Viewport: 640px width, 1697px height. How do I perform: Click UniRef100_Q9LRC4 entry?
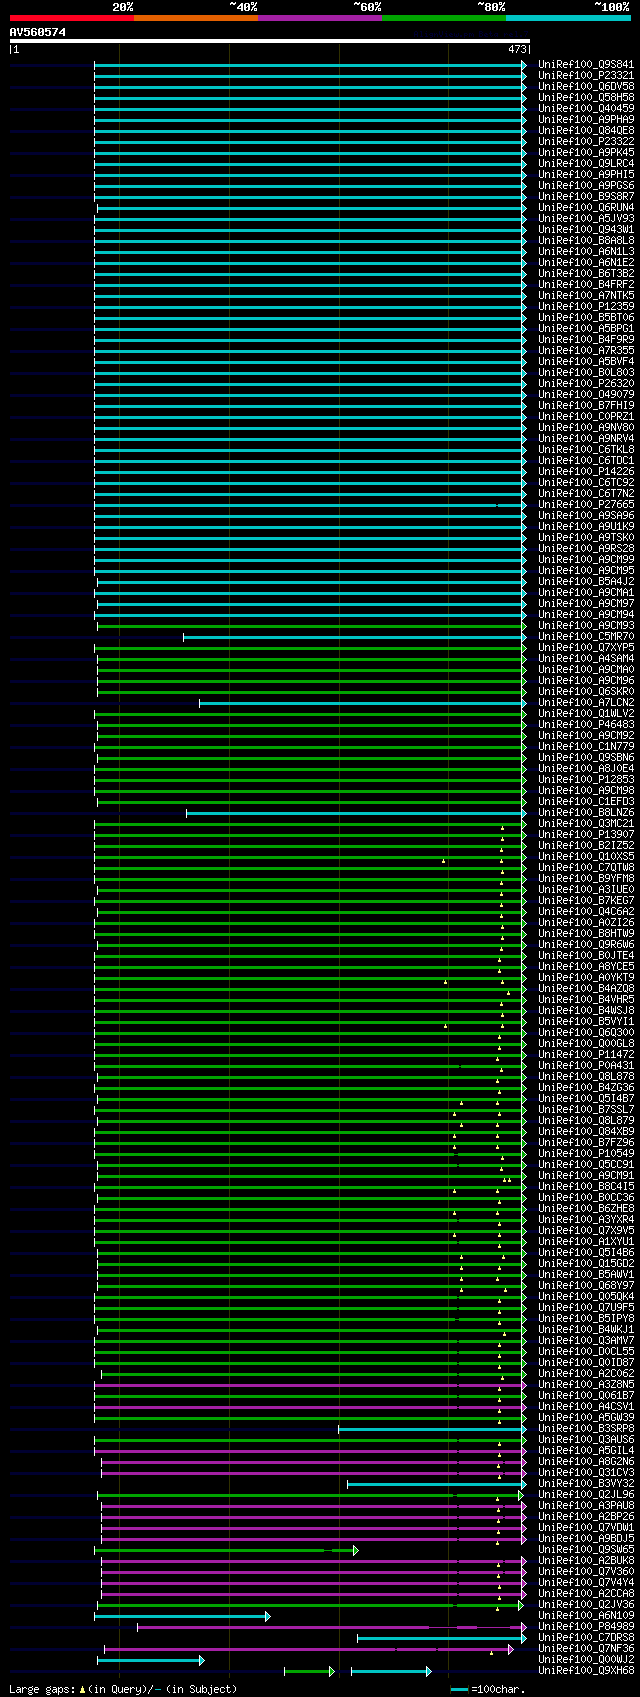[586, 163]
